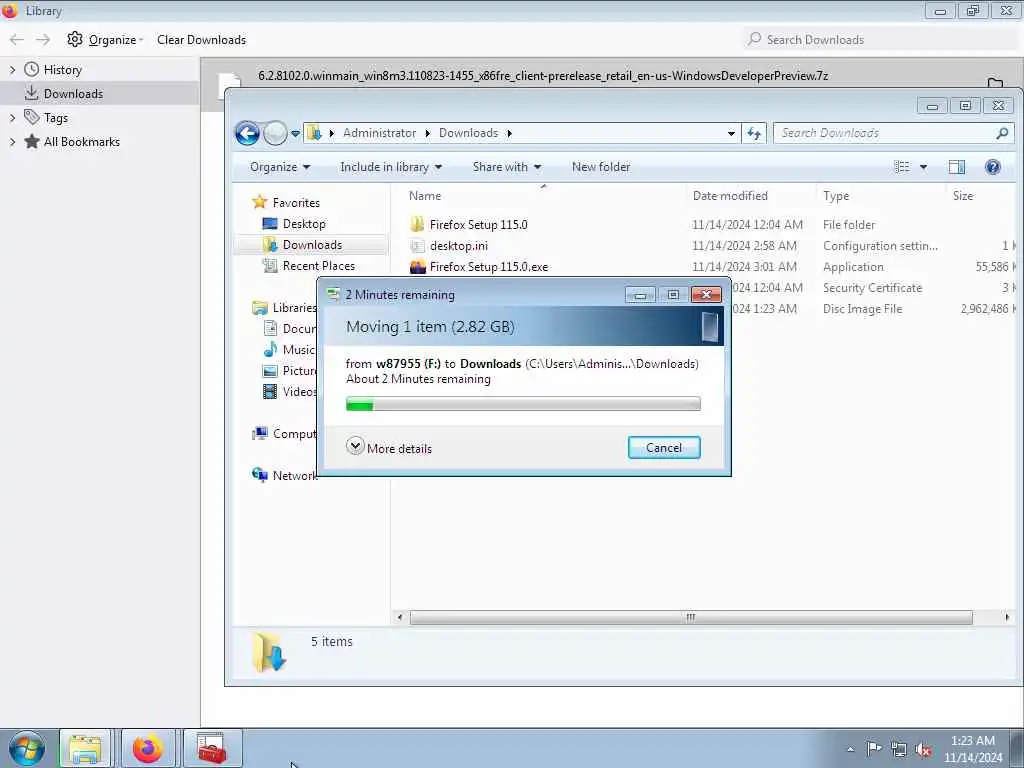This screenshot has width=1024, height=768.
Task: Sort by the Name column header
Action: (x=425, y=196)
